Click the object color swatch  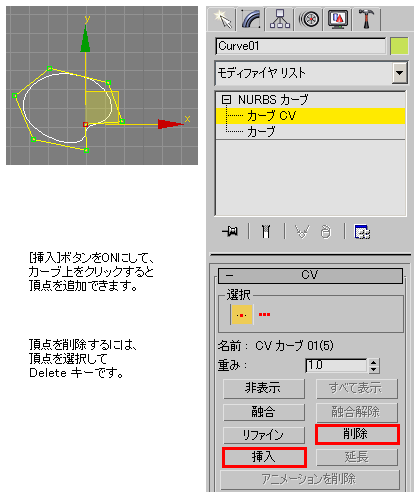(399, 46)
